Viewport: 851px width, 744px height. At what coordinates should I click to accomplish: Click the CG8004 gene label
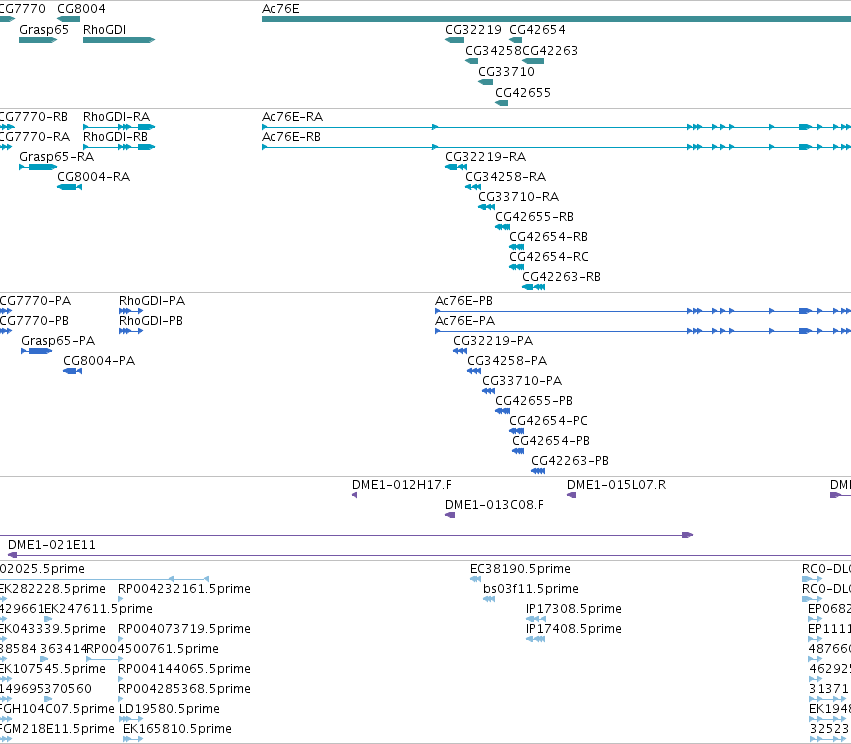click(x=81, y=9)
